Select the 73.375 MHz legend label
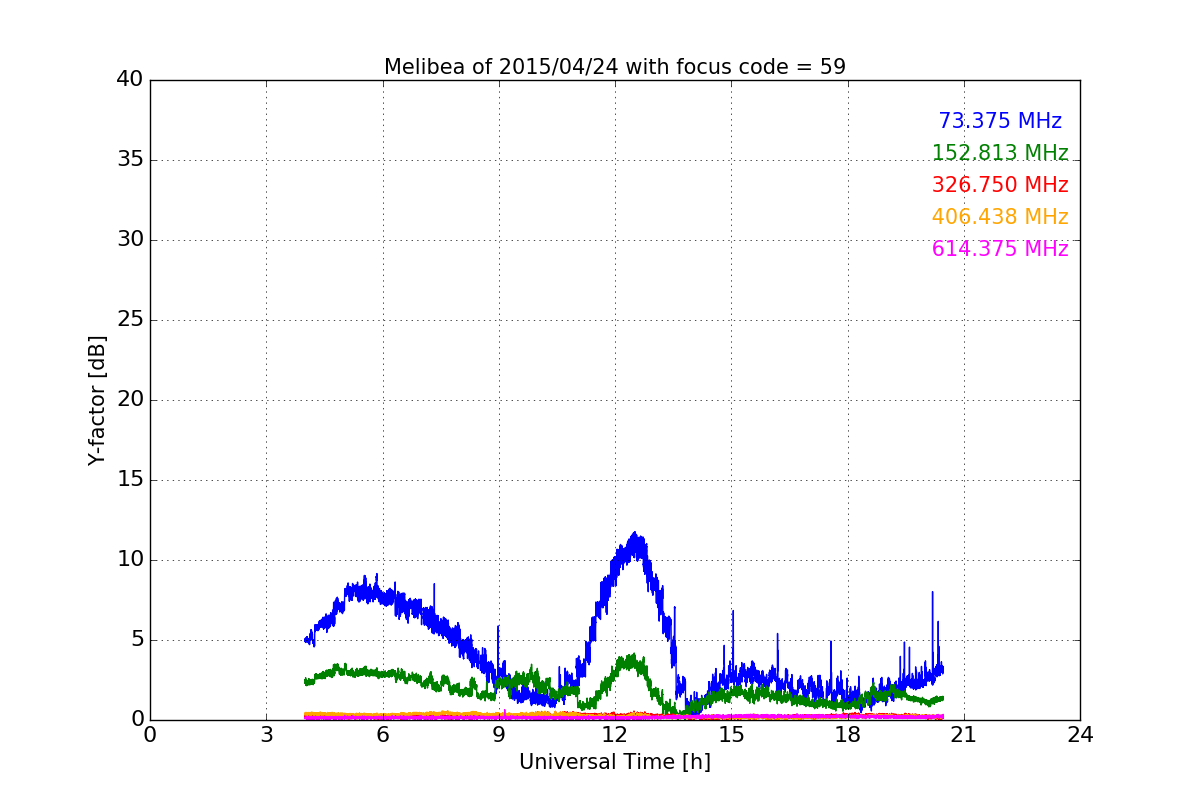1200x800 pixels. tap(1000, 121)
